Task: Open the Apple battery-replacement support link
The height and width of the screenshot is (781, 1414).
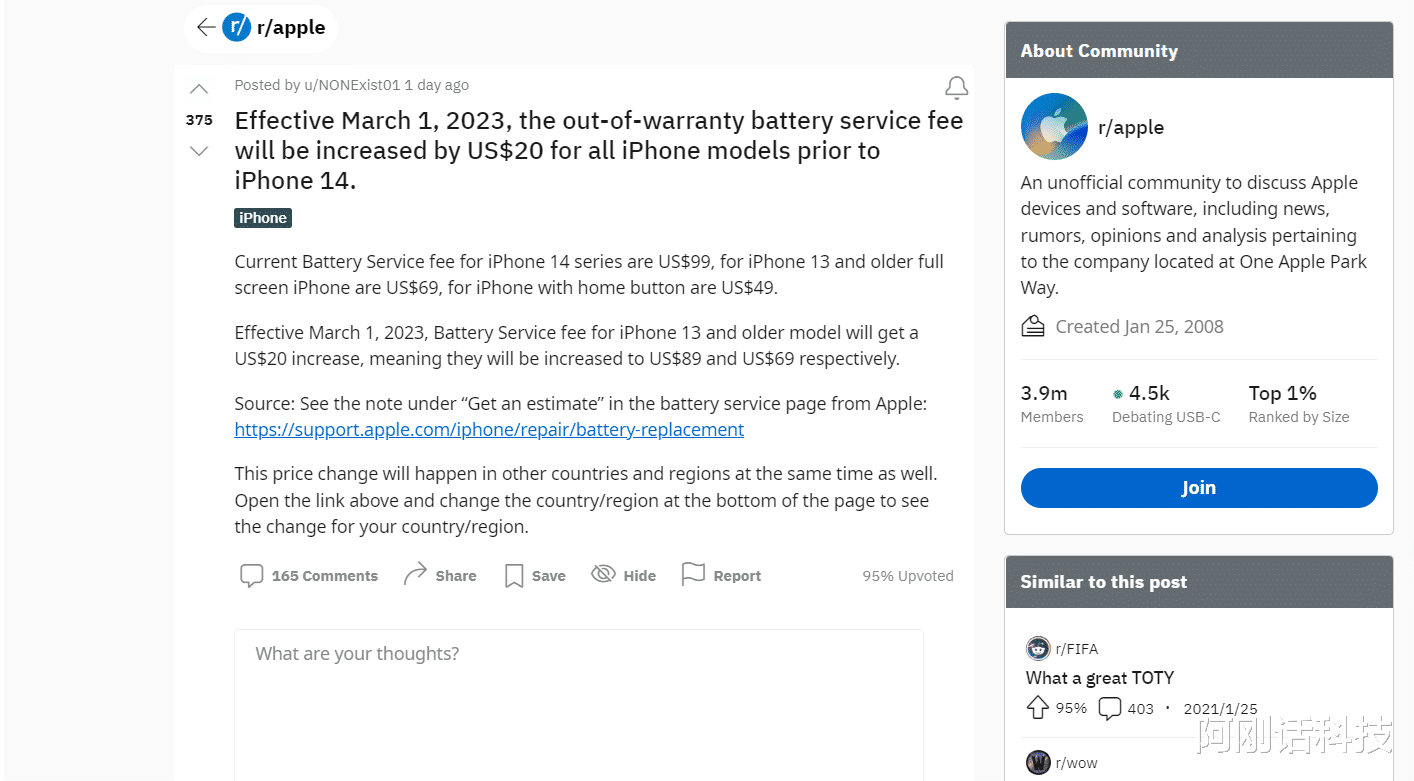Action: pos(489,429)
